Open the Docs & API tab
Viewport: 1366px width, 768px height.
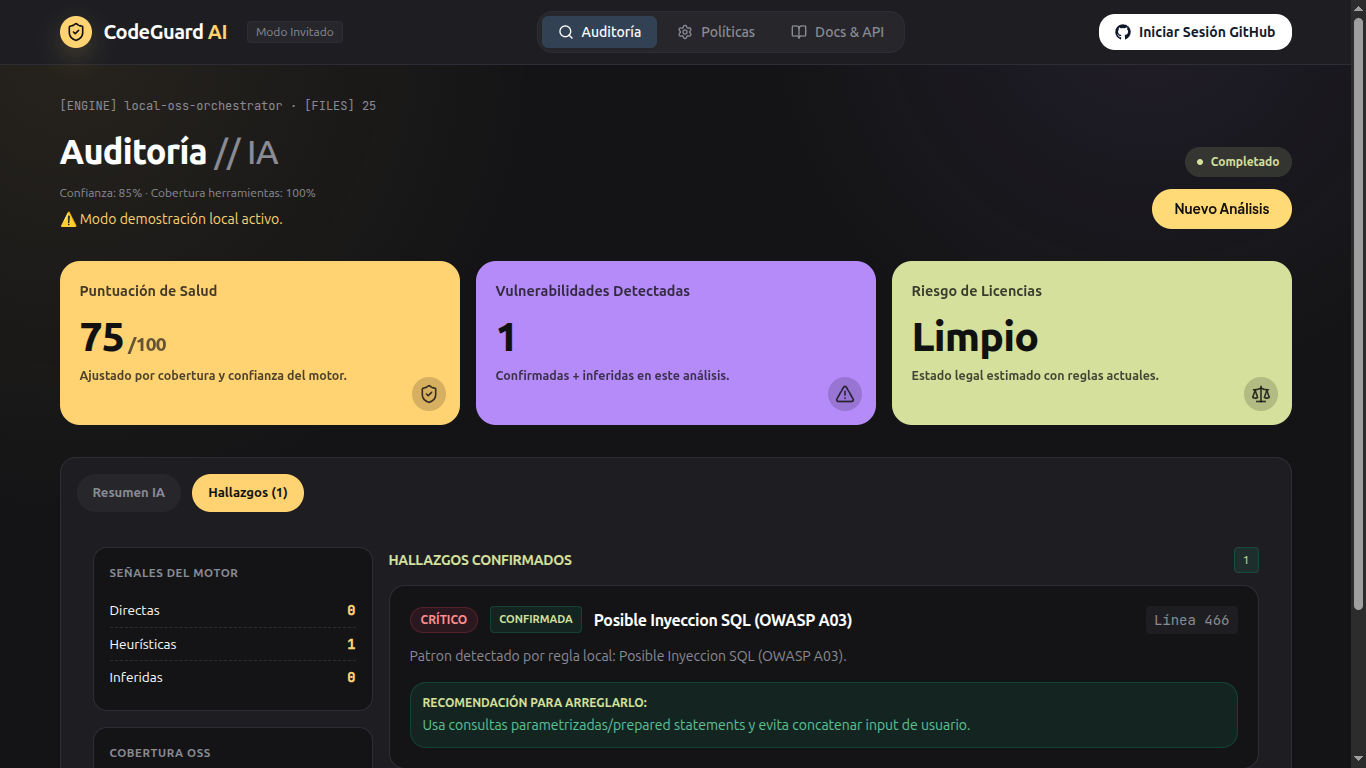click(x=837, y=32)
